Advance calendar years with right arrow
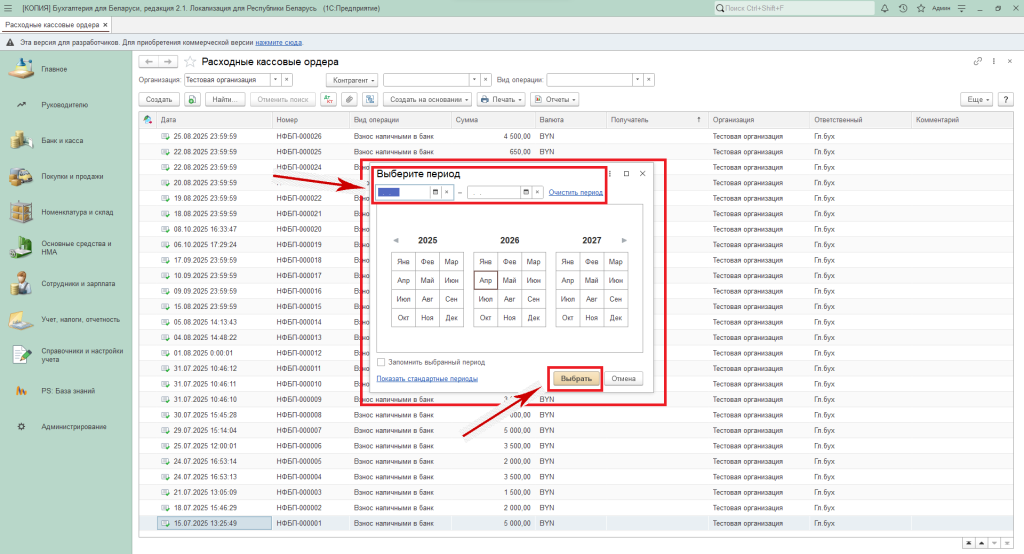This screenshot has width=1024, height=554. tap(625, 240)
